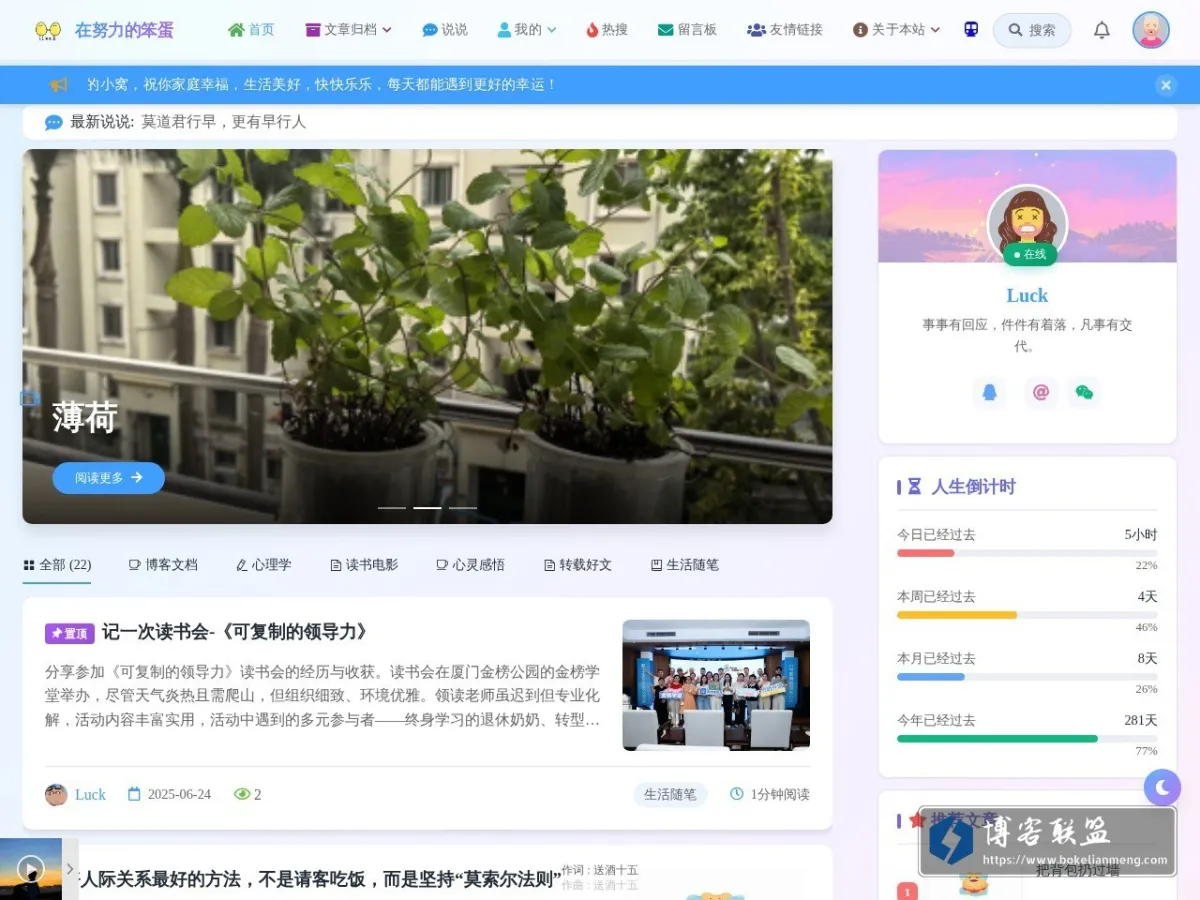Screen dimensions: 1200x900
Task: Click the eye view-count icon
Action: [x=242, y=794]
